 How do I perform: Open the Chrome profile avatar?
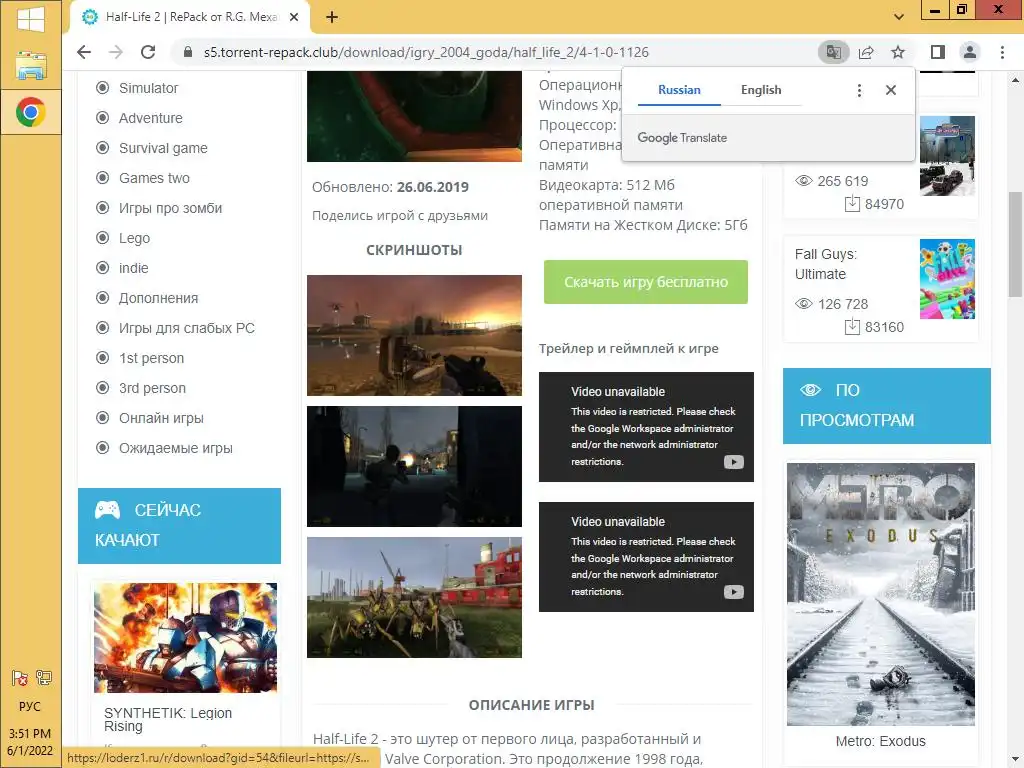coord(970,52)
